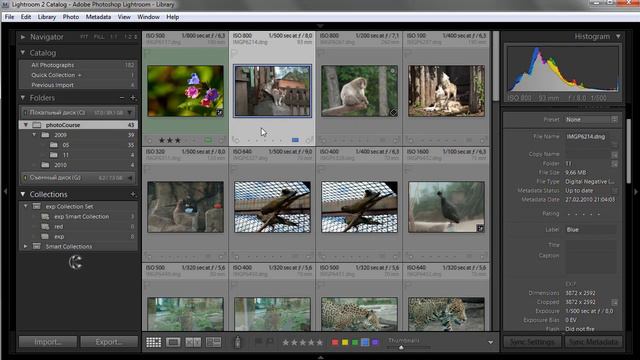Collapse the Collections panel
Viewport: 640px width, 360px height.
click(x=23, y=194)
